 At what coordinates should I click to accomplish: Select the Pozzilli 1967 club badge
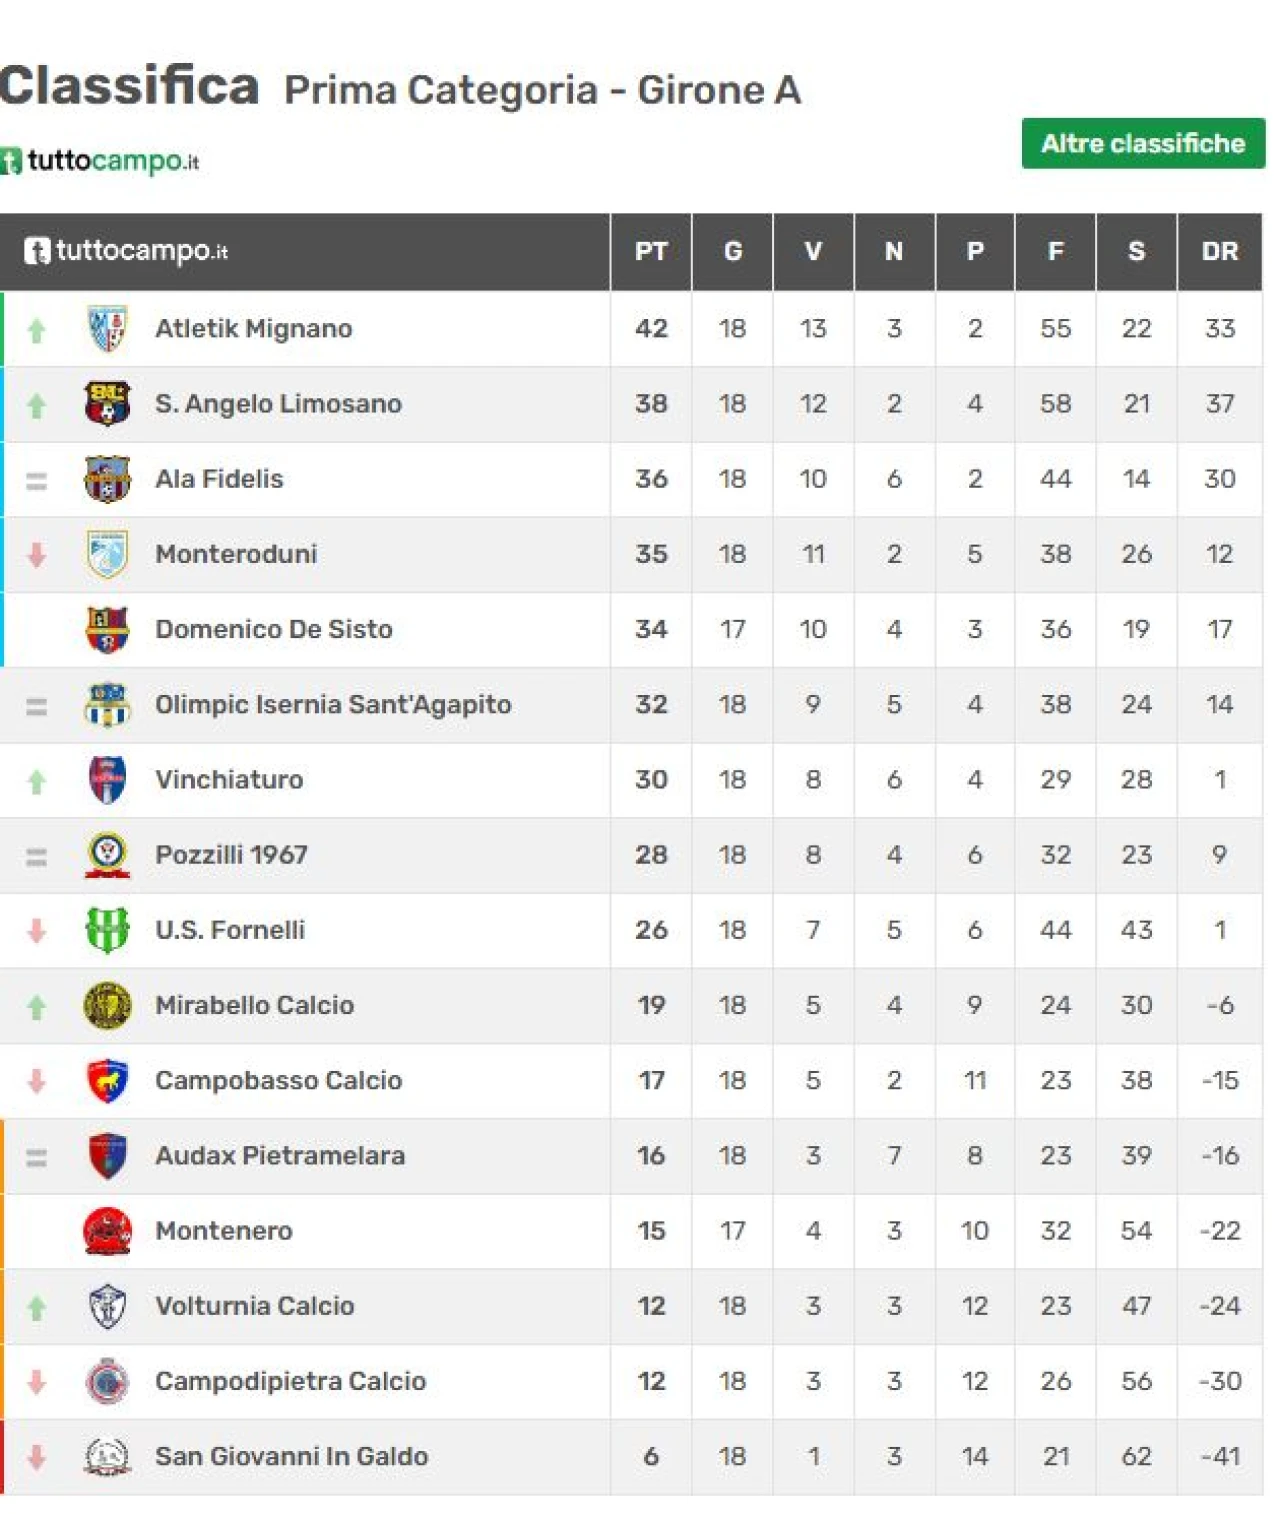click(x=107, y=855)
